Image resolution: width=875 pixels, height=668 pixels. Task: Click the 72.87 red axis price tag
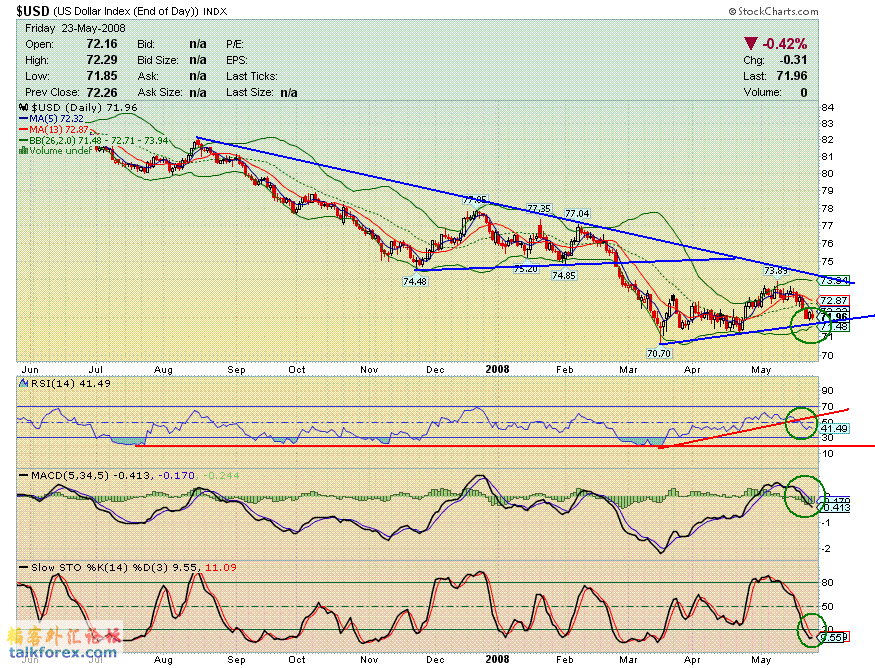point(834,300)
